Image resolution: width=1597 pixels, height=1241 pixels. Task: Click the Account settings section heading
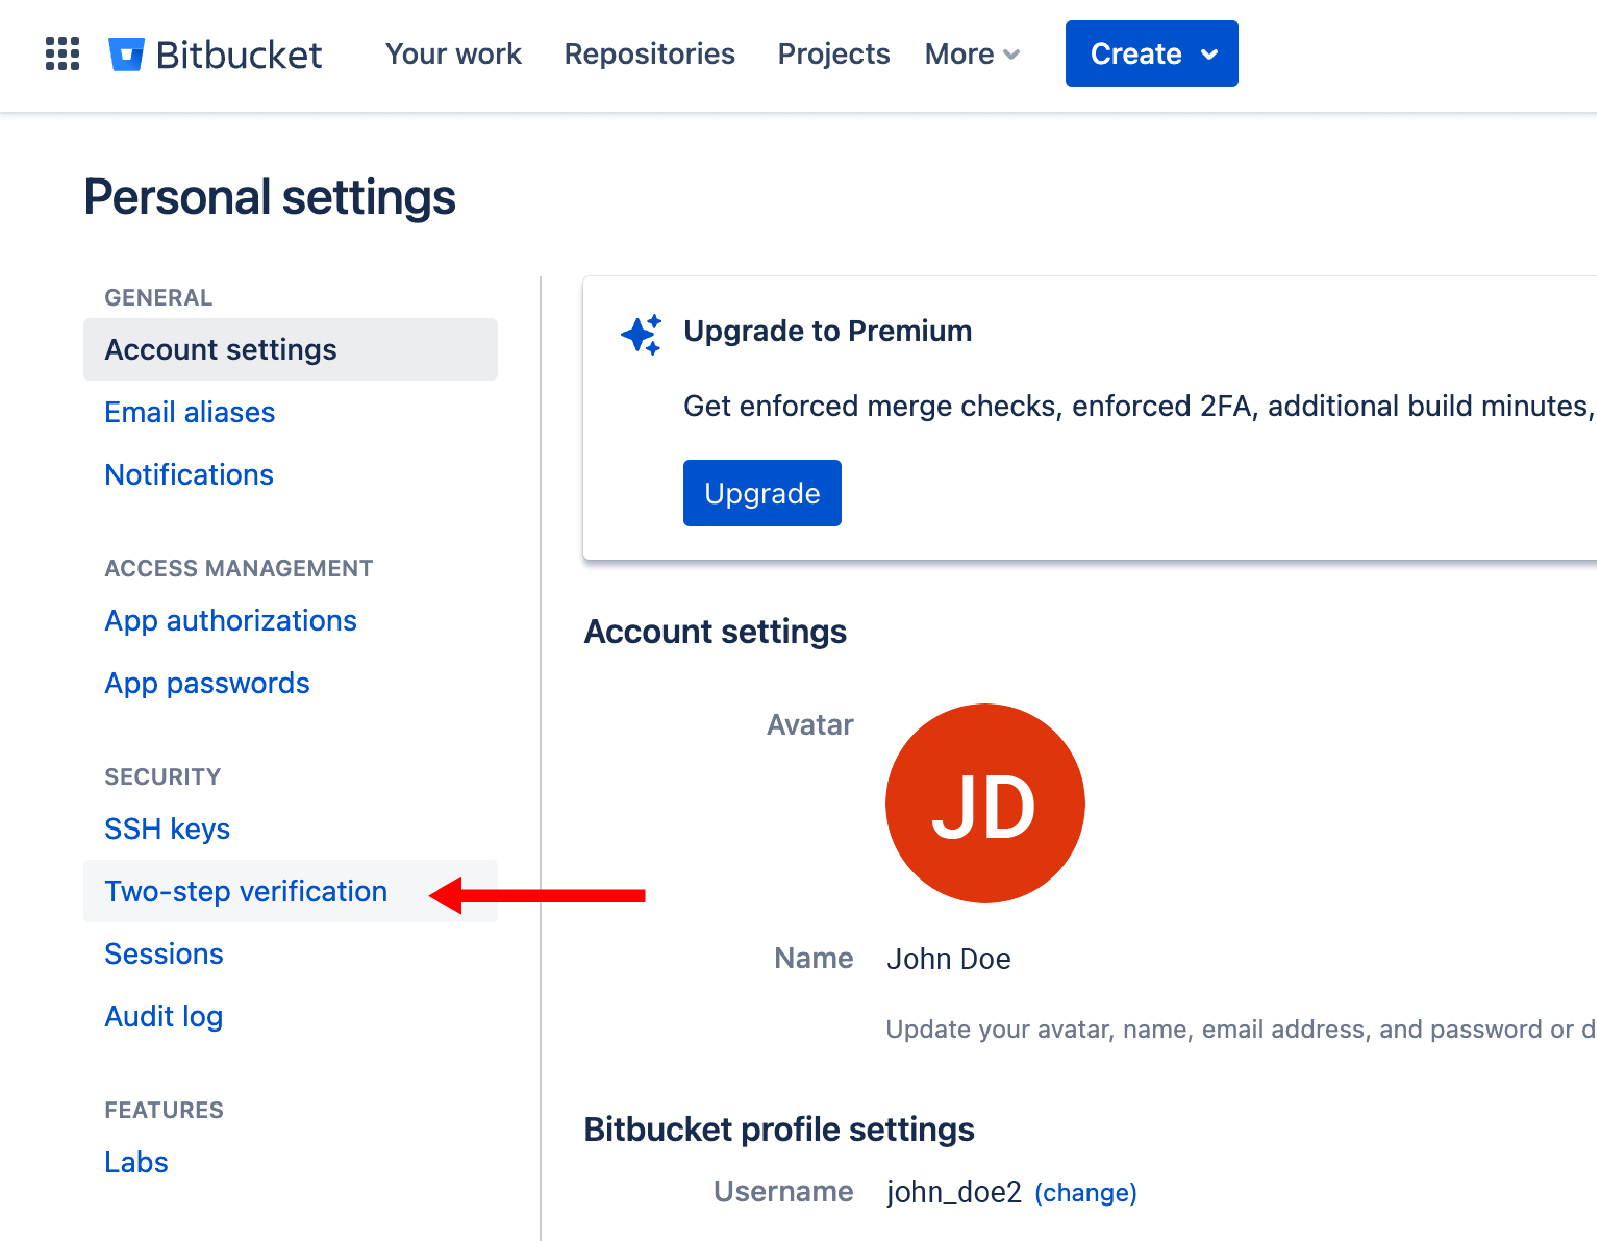click(715, 632)
